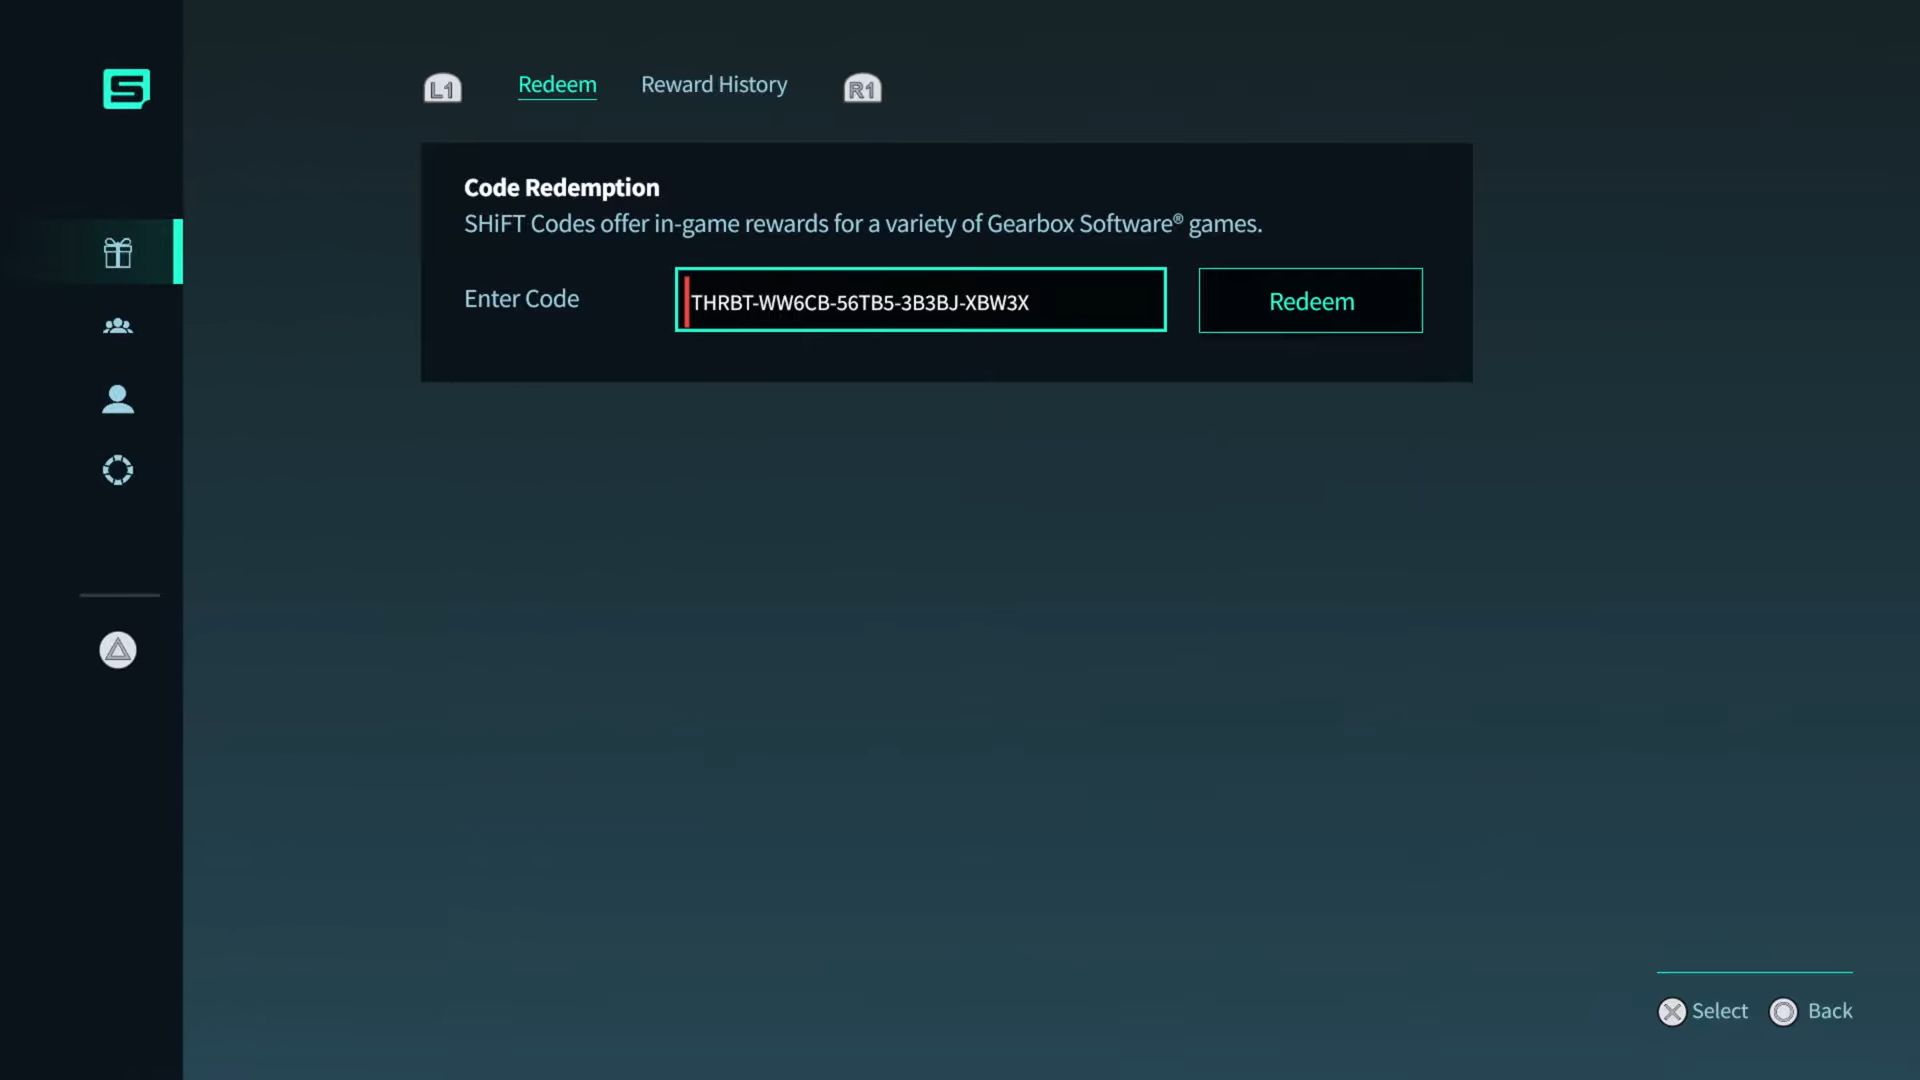Click the circle button icon beside Back
This screenshot has width=1920, height=1080.
click(1783, 1012)
